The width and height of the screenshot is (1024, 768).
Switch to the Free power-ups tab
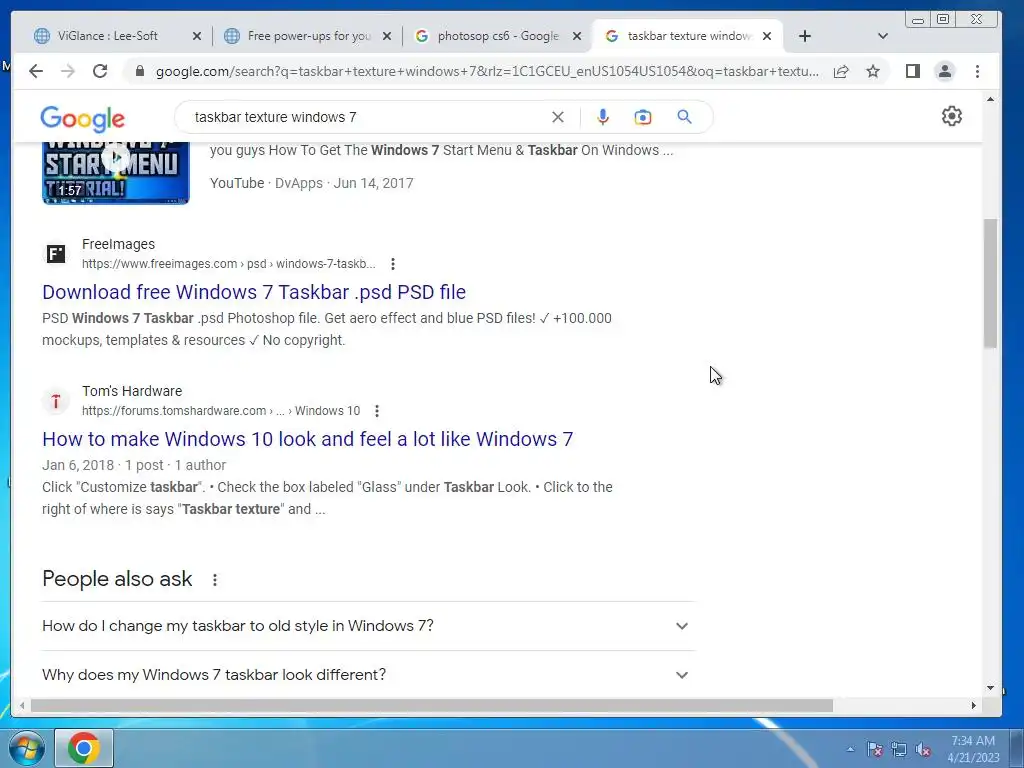point(309,36)
